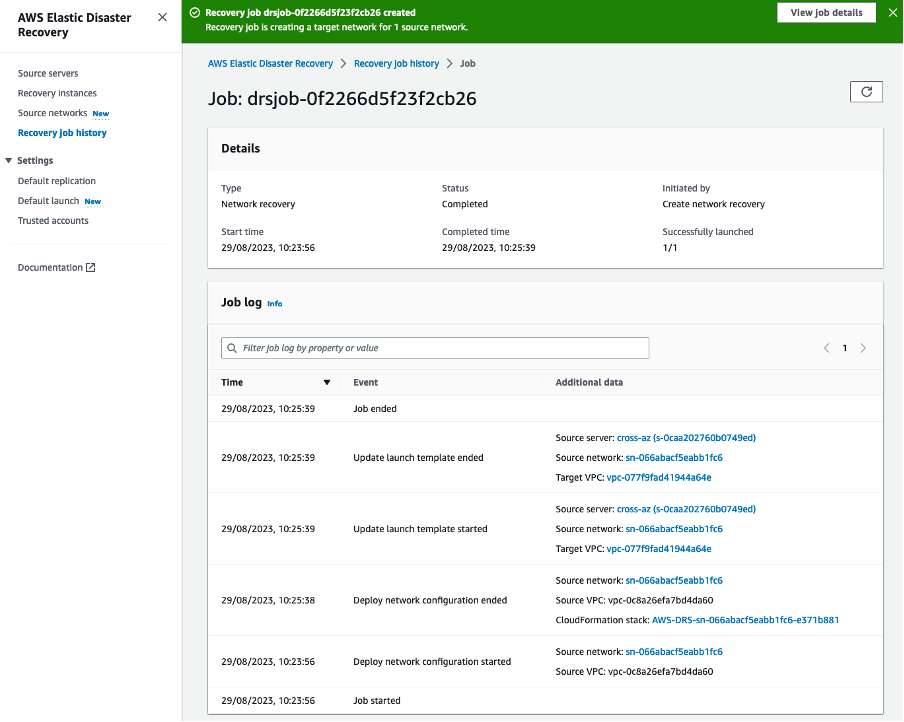Click the checkmark icon on the notification banner

pos(194,13)
